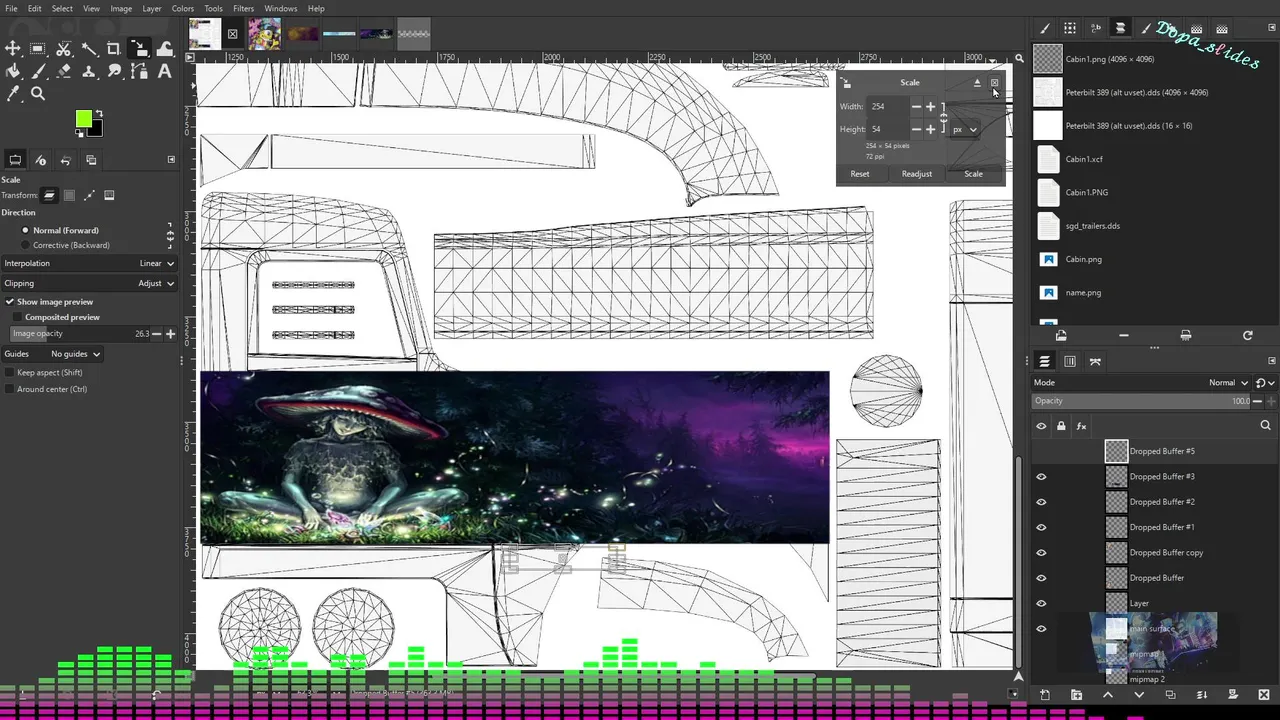1280x720 pixels.
Task: Click the layer search magnifier icon
Action: pos(1265,426)
